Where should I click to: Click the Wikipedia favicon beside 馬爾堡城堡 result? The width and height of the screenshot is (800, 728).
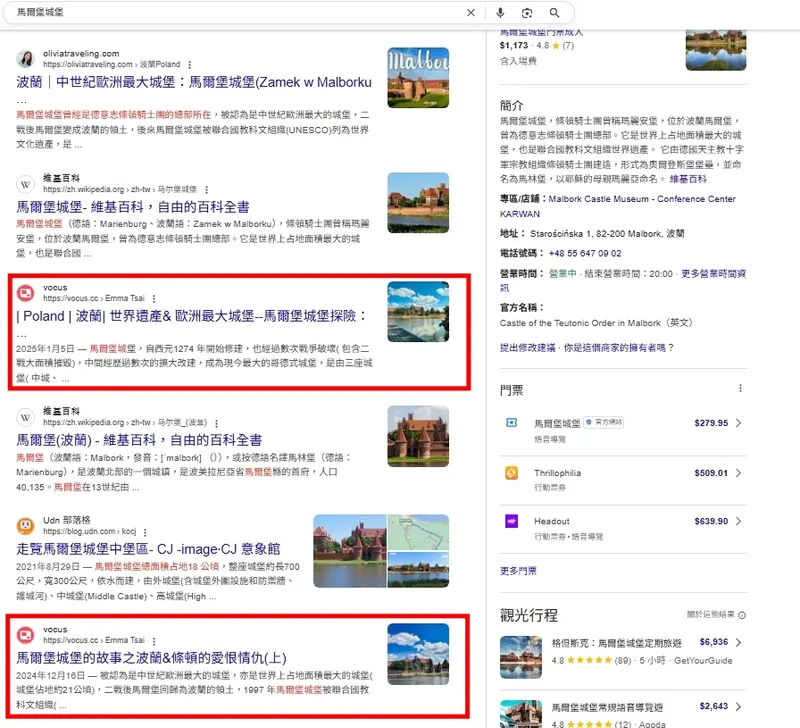point(26,184)
